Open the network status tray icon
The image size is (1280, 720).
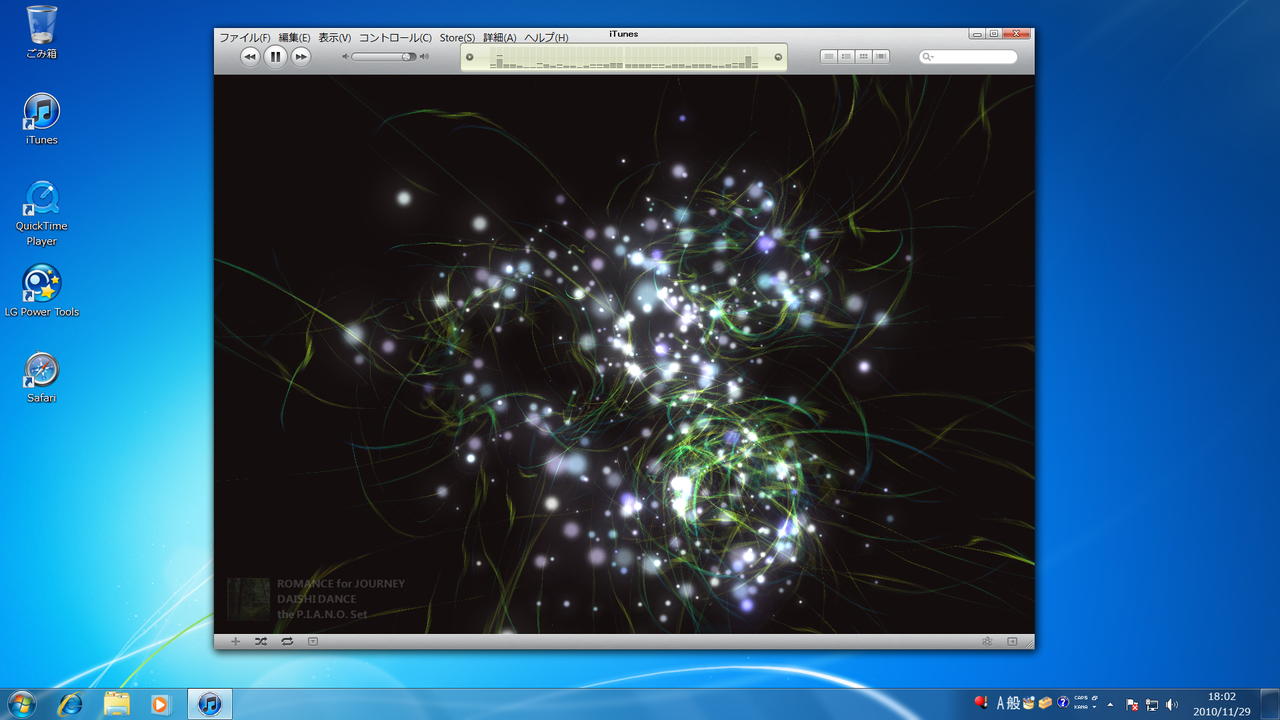pos(1152,704)
